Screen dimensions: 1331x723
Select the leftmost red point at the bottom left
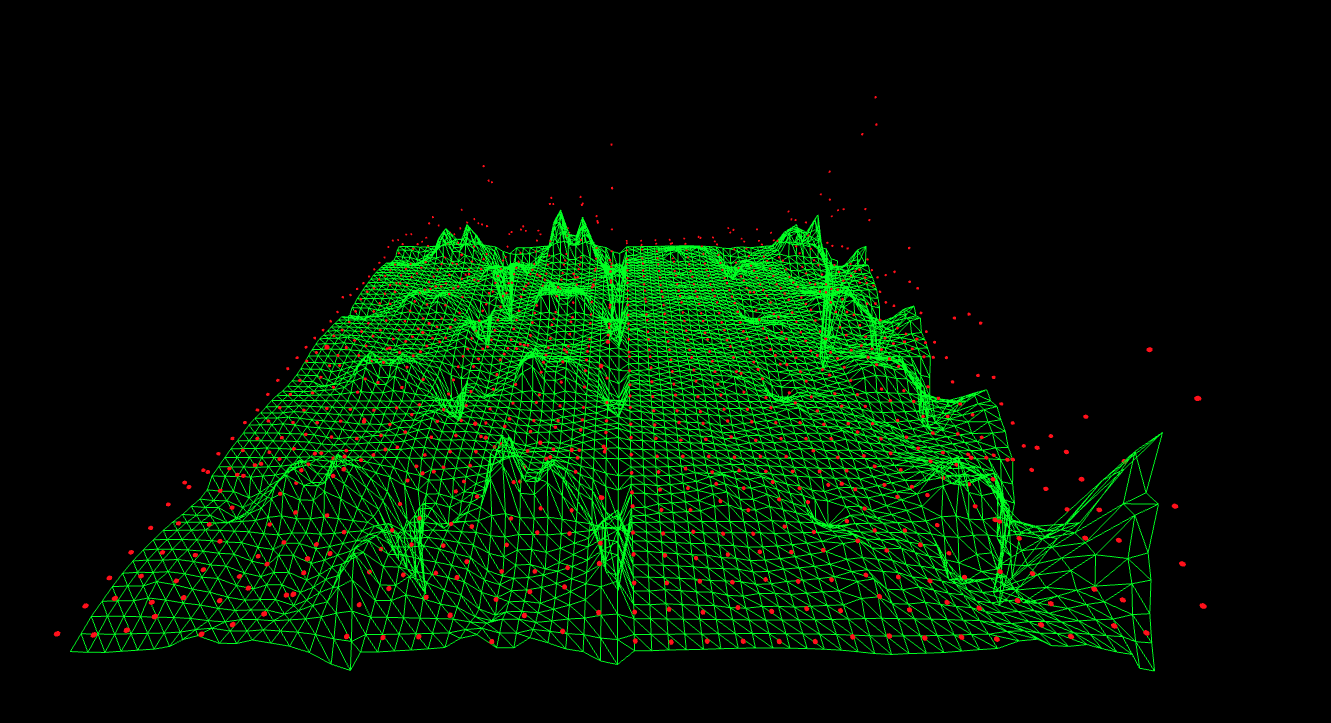point(57,634)
